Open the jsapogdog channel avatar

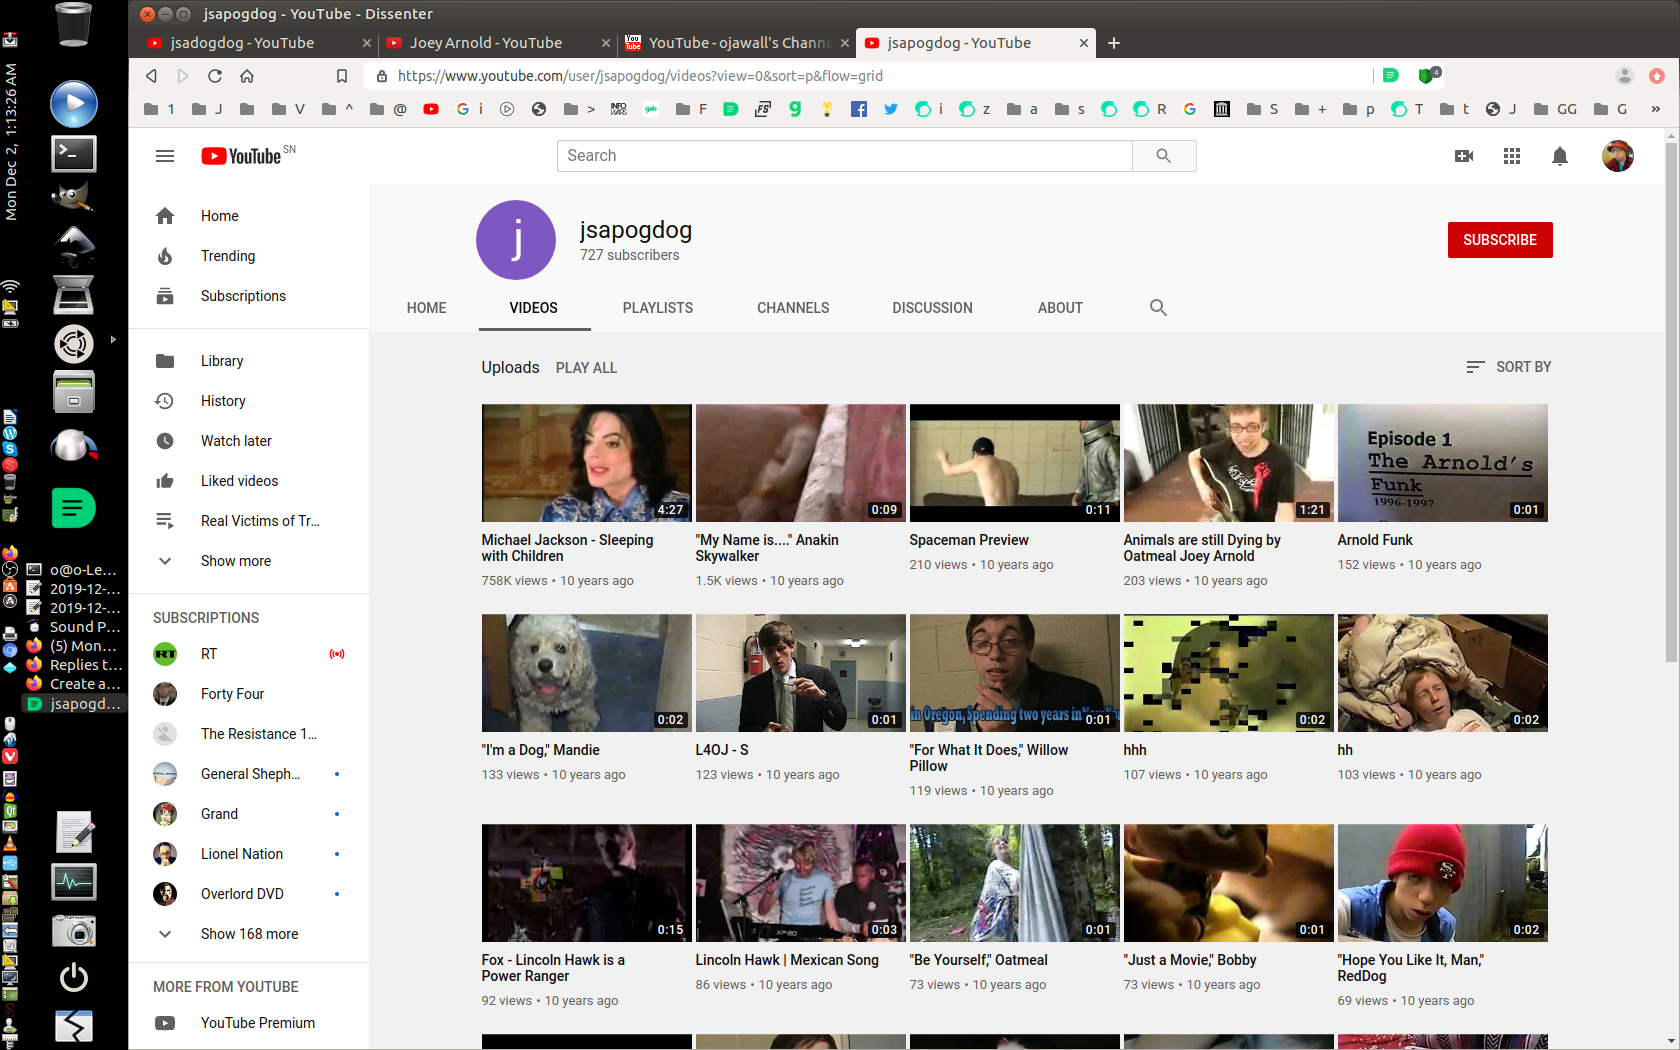point(516,240)
